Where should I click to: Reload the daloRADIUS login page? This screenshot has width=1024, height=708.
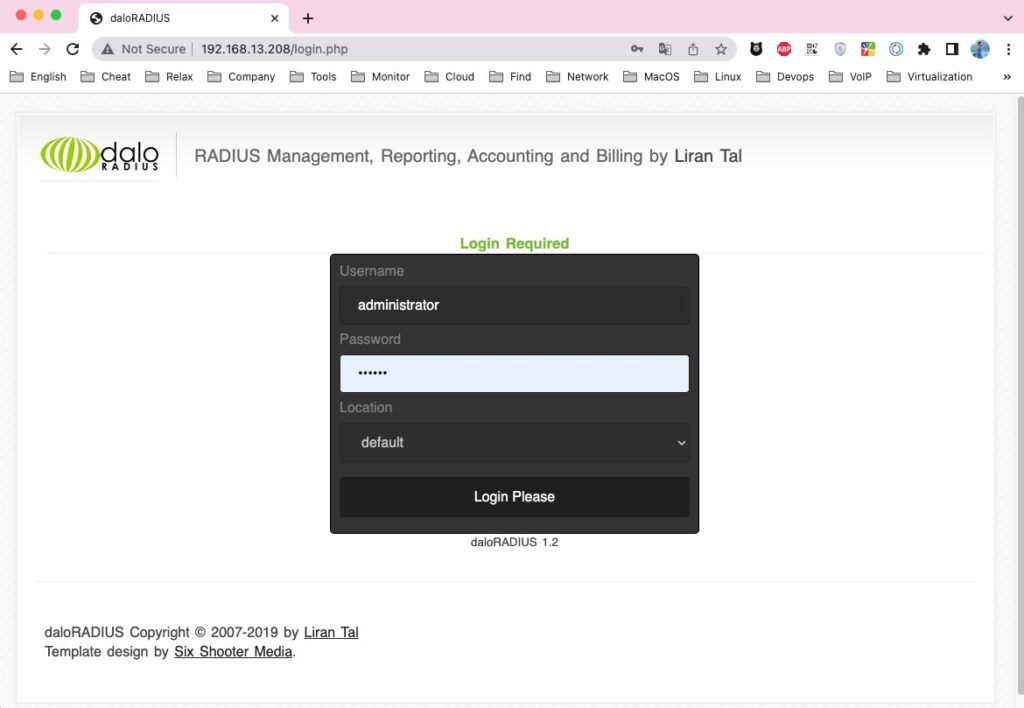point(72,49)
